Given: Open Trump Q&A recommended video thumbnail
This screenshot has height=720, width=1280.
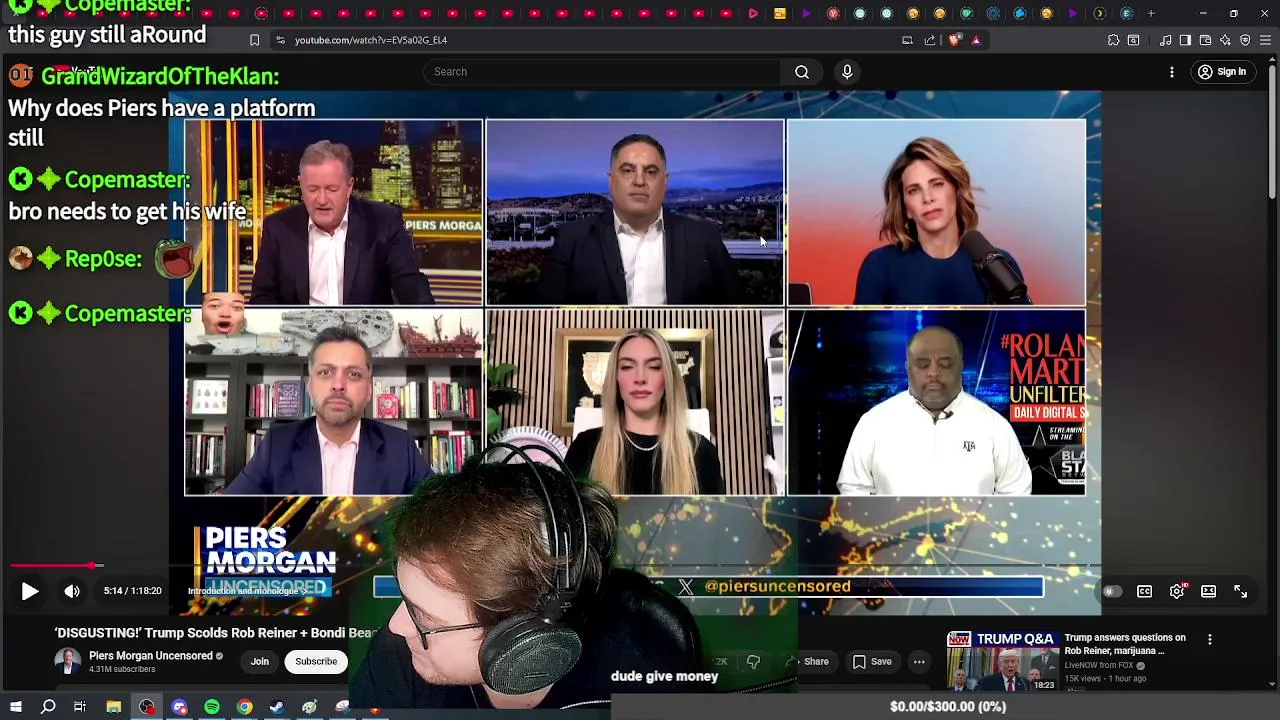Looking at the screenshot, I should [x=1001, y=661].
